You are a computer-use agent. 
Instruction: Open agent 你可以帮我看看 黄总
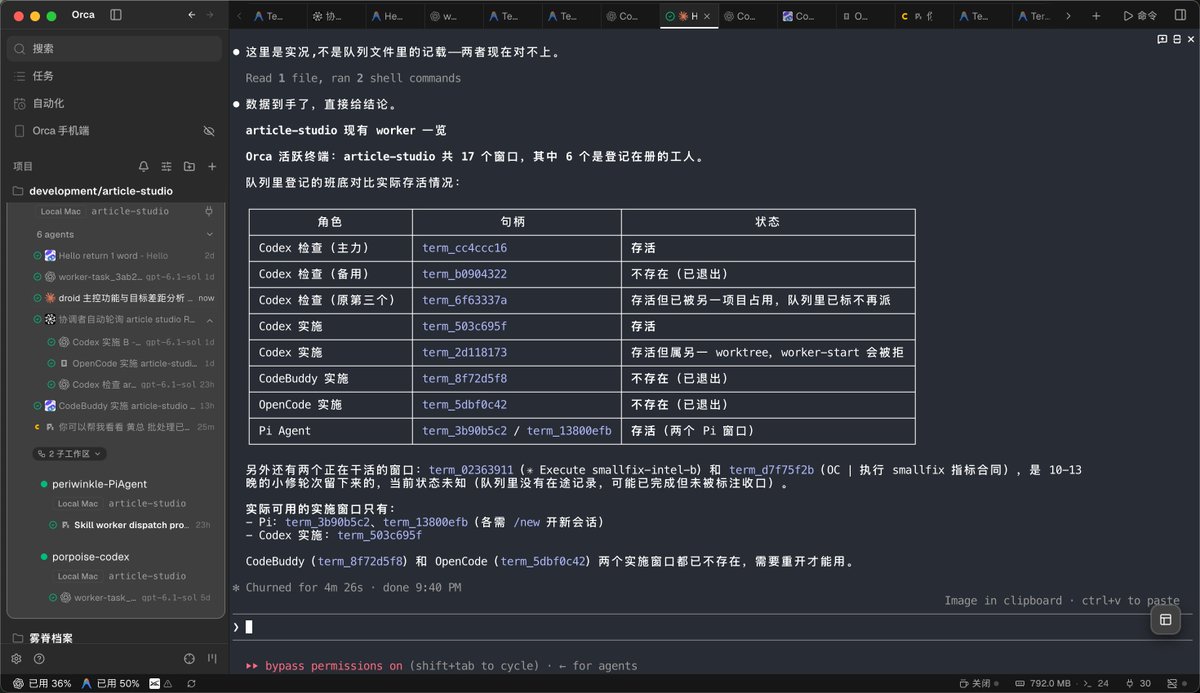coord(124,427)
